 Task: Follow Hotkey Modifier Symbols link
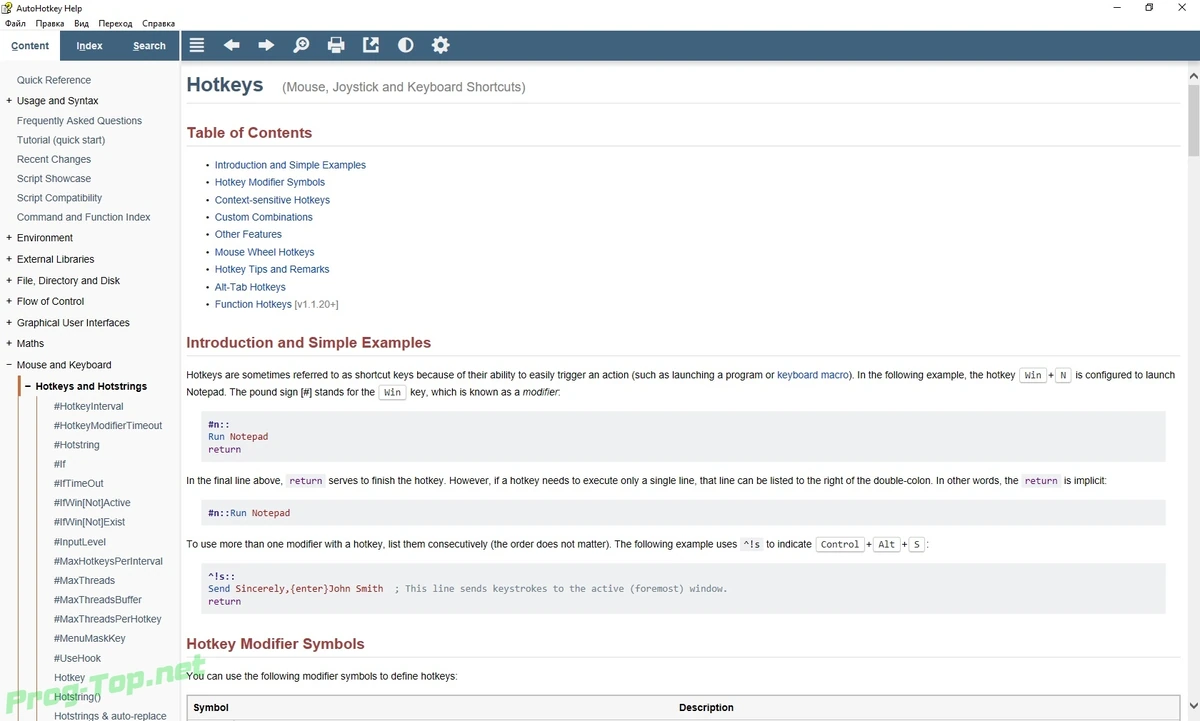tap(270, 182)
